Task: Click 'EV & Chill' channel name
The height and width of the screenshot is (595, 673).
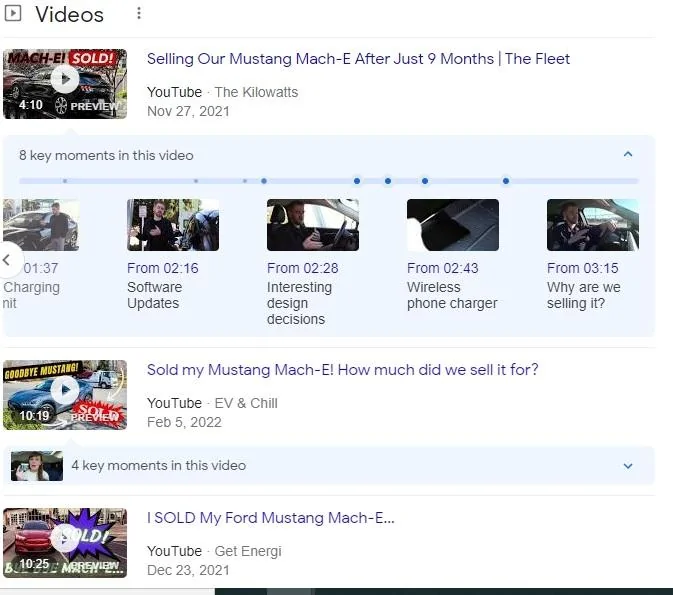Action: click(246, 404)
